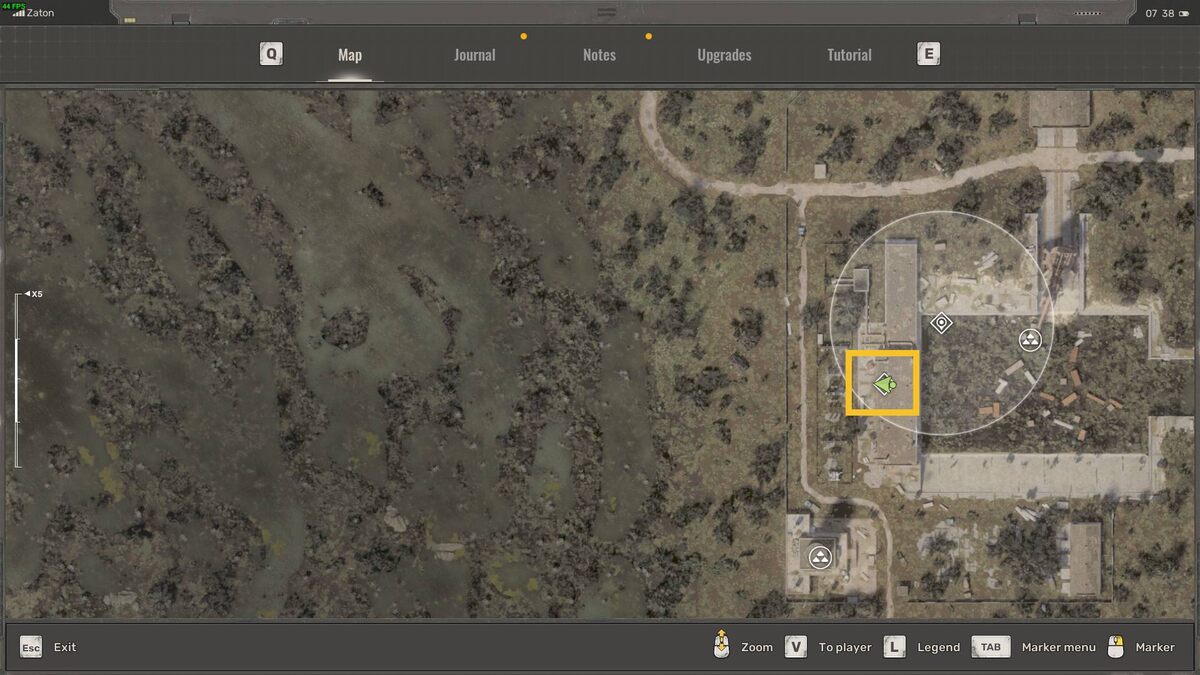Click the Notes notification dot
The width and height of the screenshot is (1200, 675).
(x=648, y=37)
